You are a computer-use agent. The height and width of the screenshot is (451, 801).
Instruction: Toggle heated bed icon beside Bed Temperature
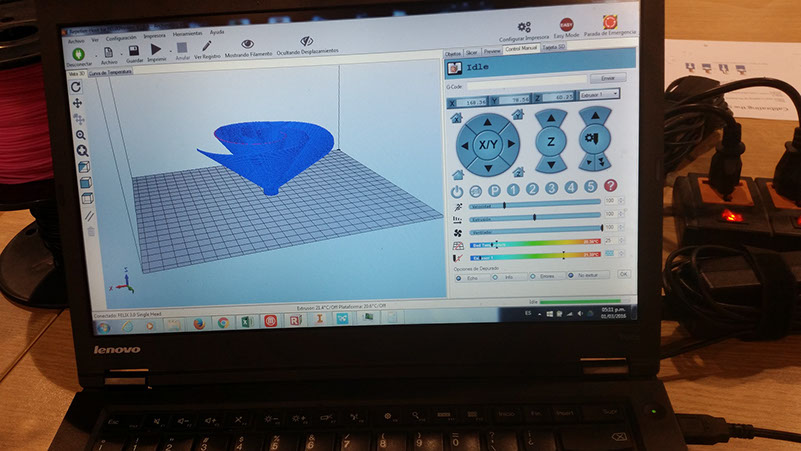point(458,246)
